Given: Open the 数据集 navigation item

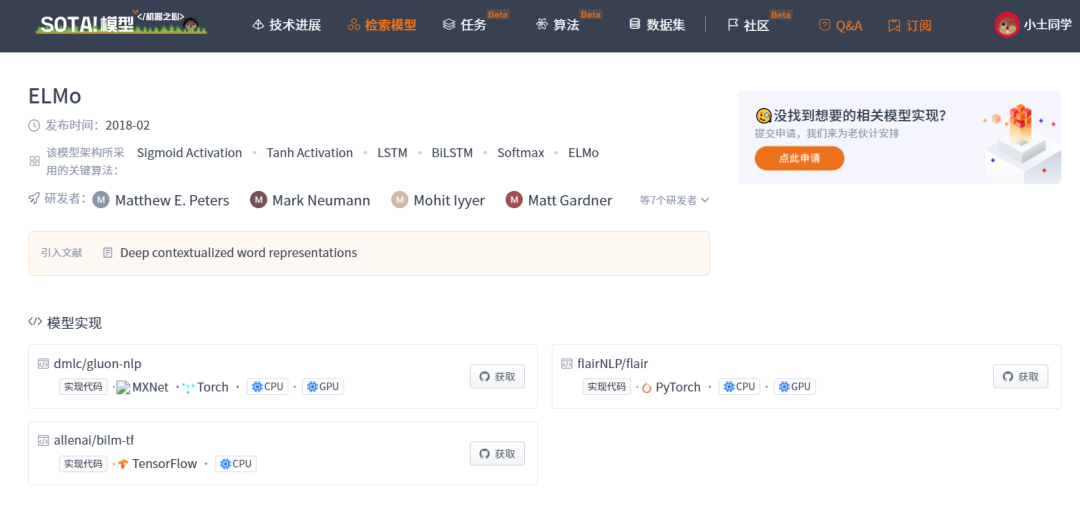Looking at the screenshot, I should tap(657, 25).
